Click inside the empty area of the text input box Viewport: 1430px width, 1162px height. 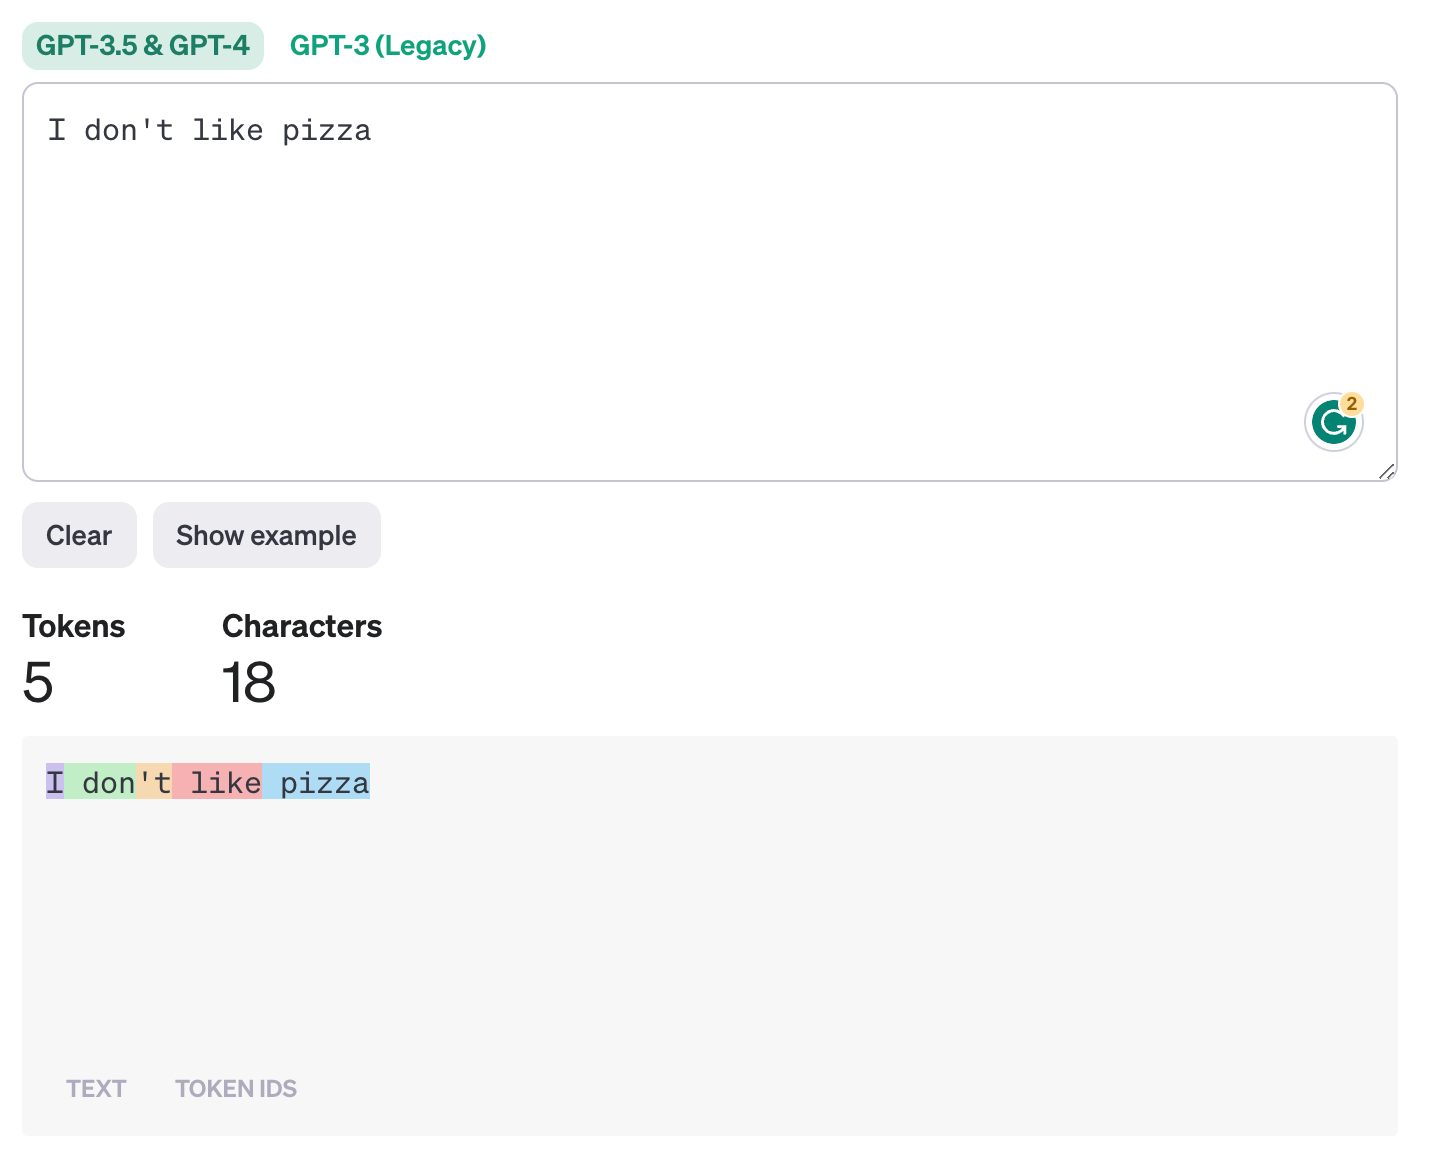tap(700, 300)
